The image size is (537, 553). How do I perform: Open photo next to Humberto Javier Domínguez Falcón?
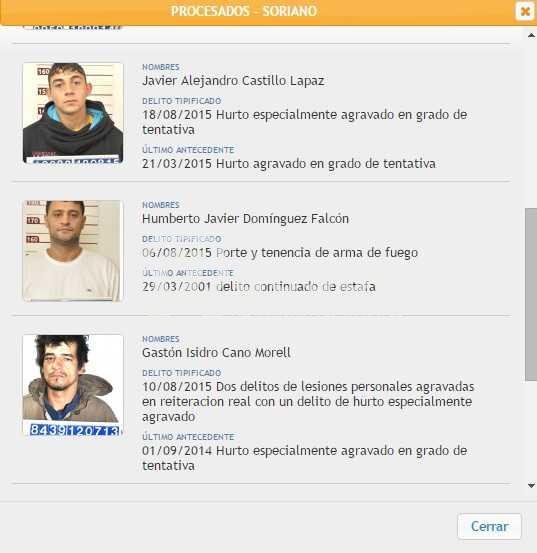(73, 251)
